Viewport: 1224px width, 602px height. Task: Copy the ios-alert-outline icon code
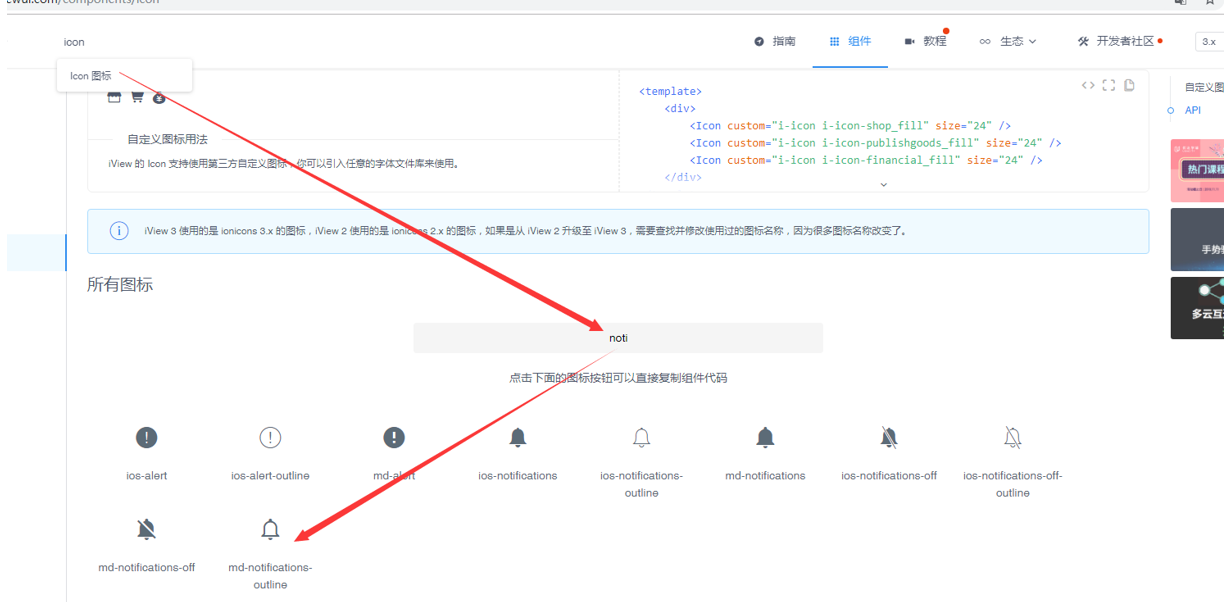tap(270, 438)
